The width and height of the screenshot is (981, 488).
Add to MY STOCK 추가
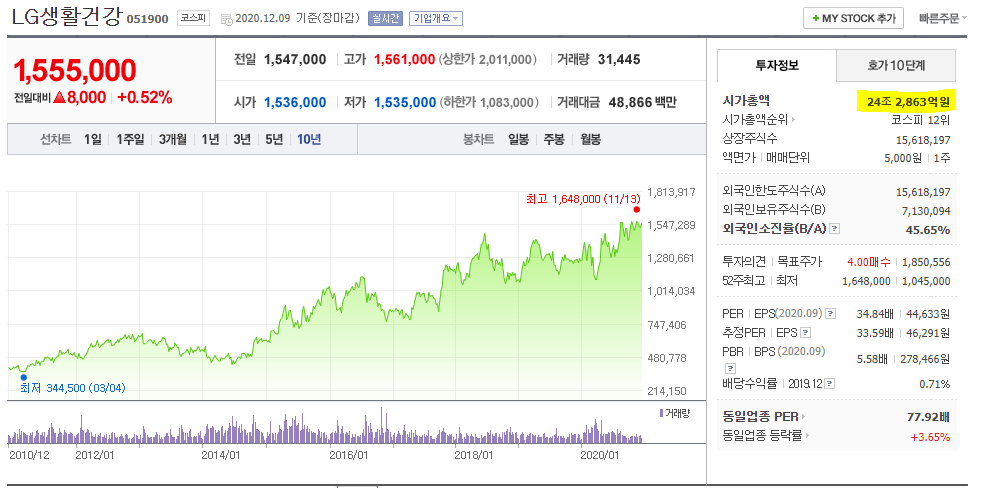(x=853, y=18)
